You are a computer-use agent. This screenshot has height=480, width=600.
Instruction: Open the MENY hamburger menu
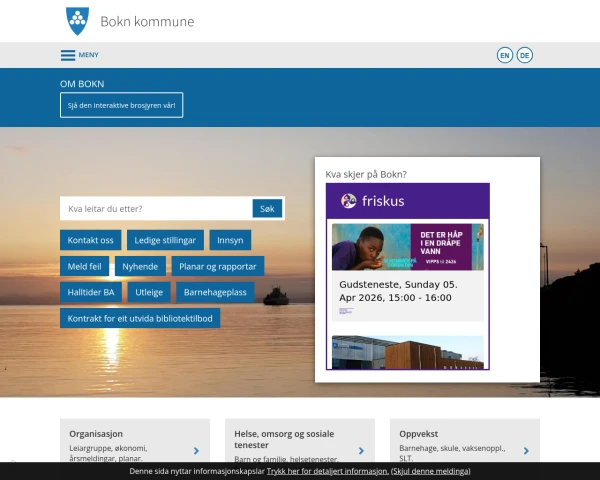pyautogui.click(x=80, y=55)
